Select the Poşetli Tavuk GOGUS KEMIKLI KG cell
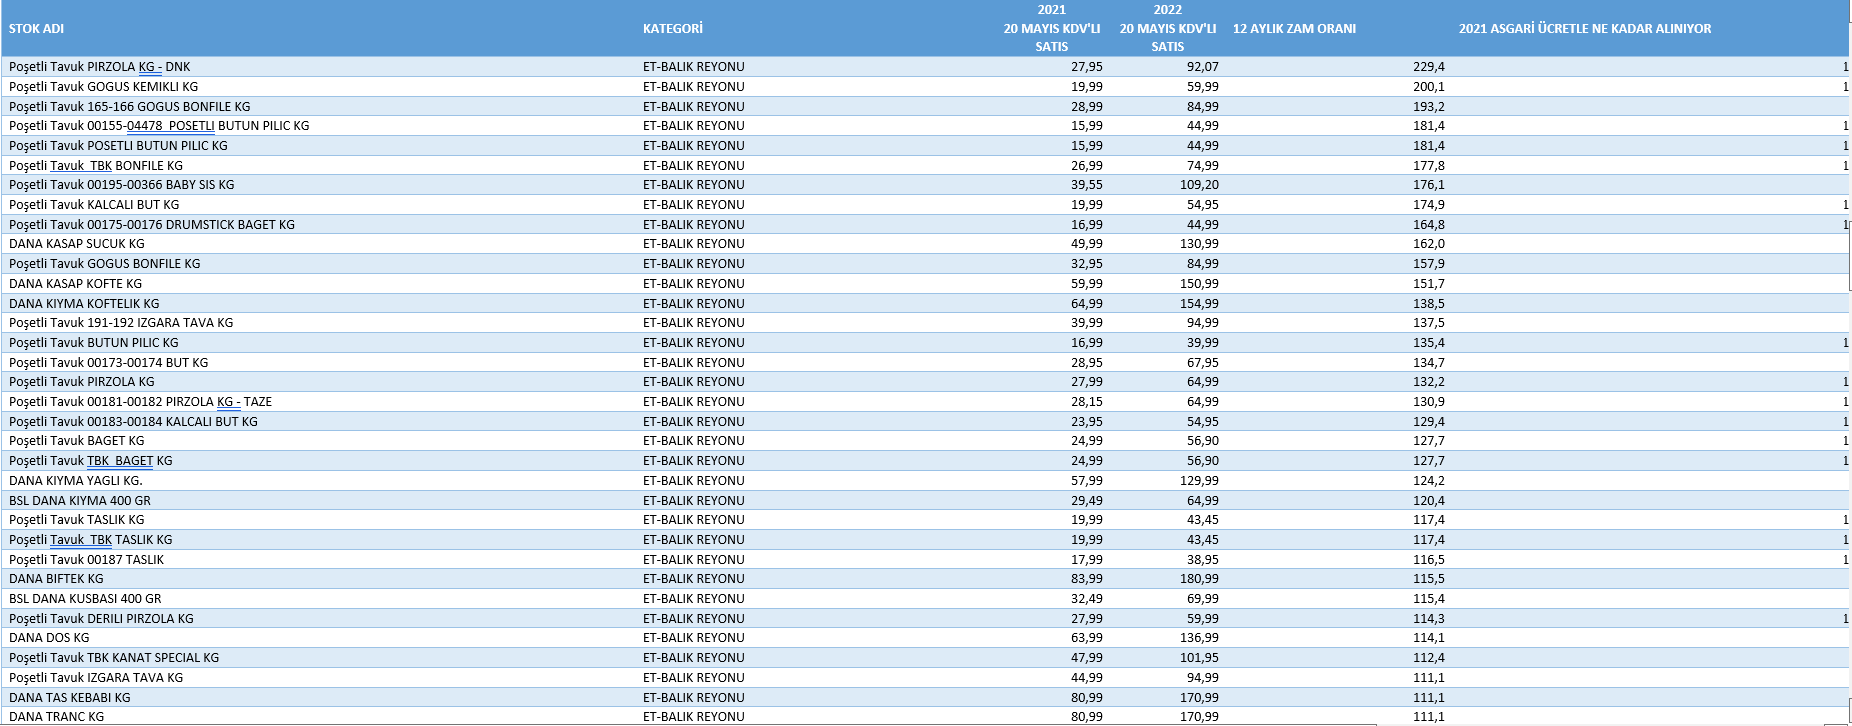This screenshot has height=726, width=1852. point(103,87)
